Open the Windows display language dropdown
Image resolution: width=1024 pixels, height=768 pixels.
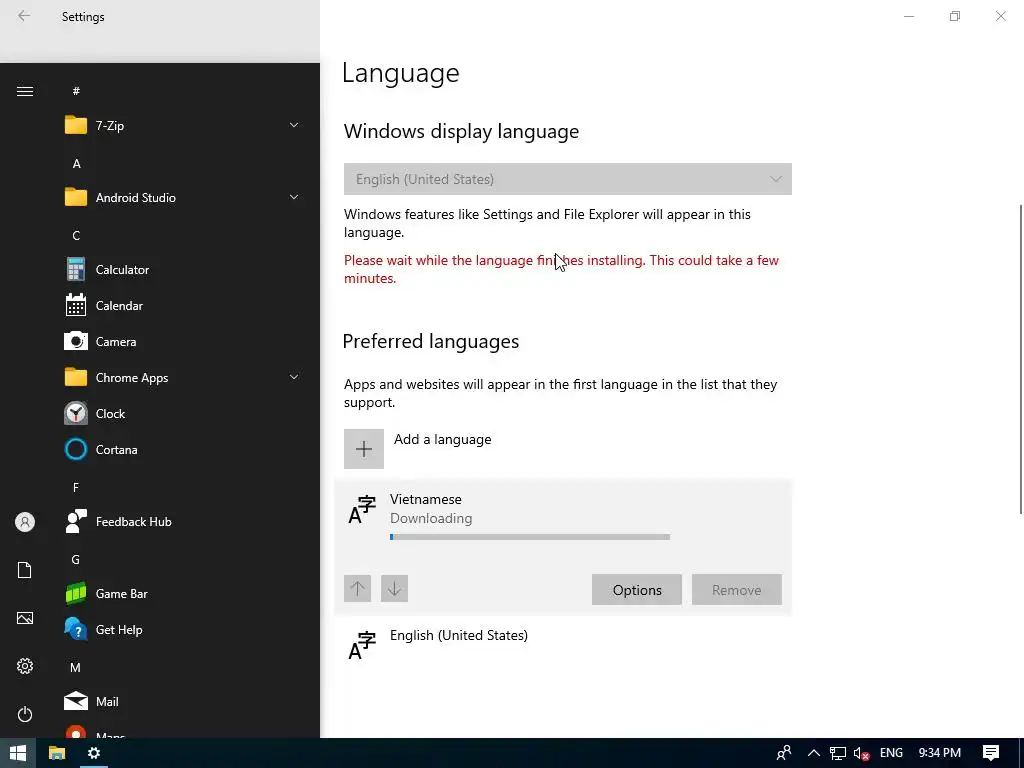coord(568,179)
